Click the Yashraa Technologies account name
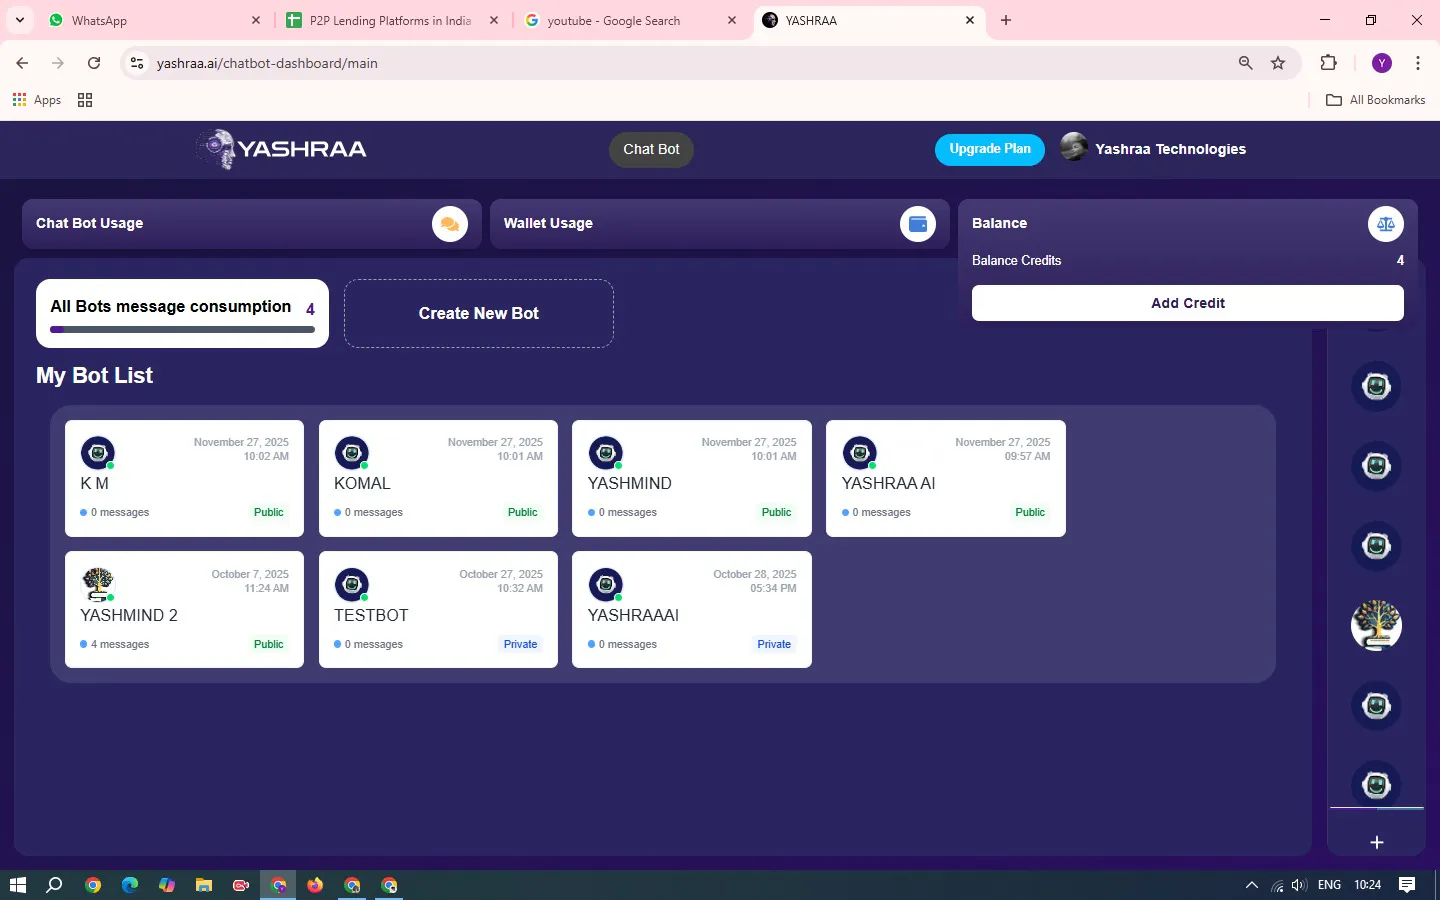 coord(1171,149)
